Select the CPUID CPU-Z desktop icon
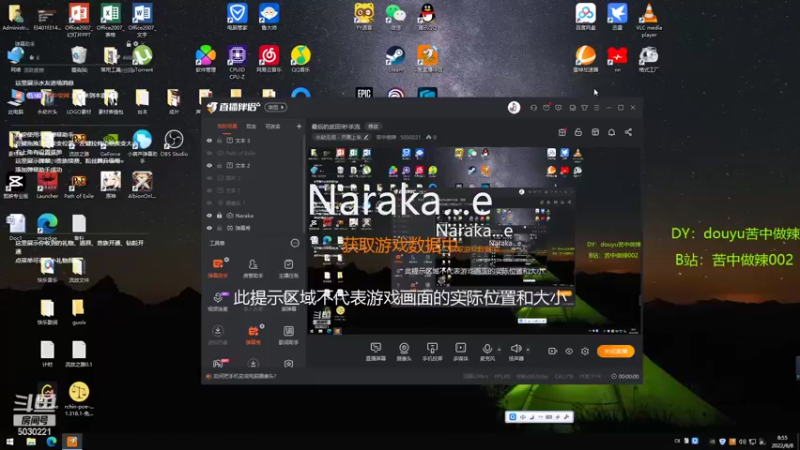Viewport: 800px width, 450px height. click(x=237, y=62)
